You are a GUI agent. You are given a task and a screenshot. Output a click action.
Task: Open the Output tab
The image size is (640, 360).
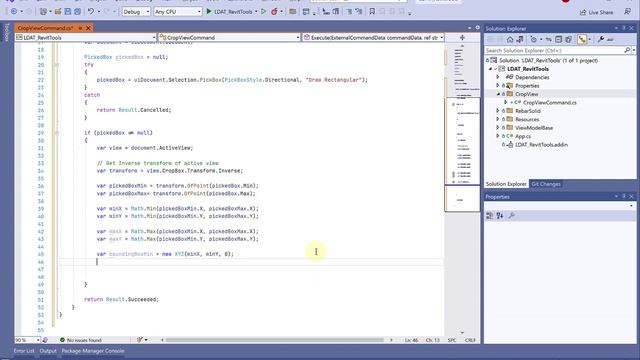pos(48,351)
